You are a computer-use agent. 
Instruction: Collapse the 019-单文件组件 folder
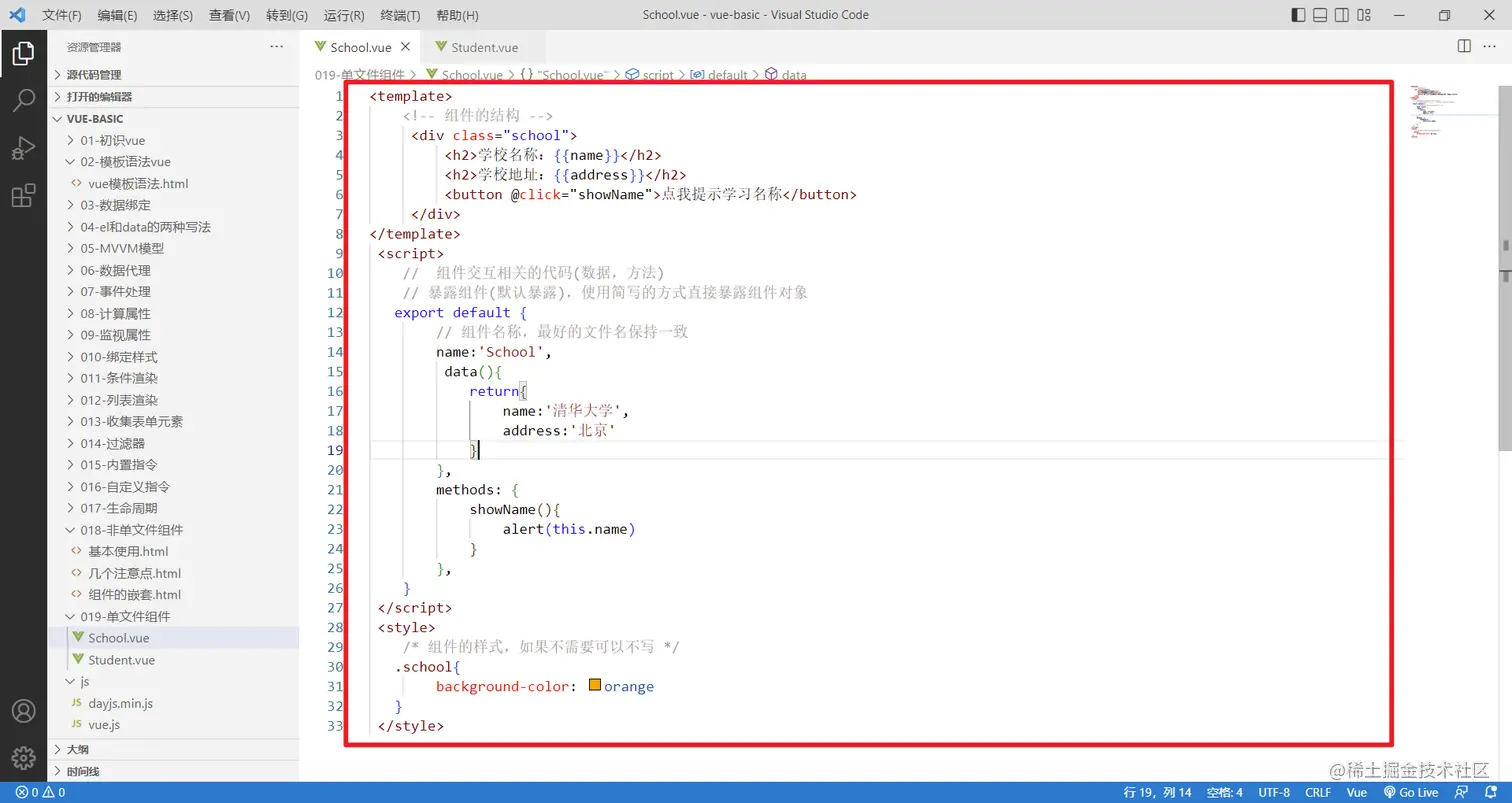tap(174, 616)
